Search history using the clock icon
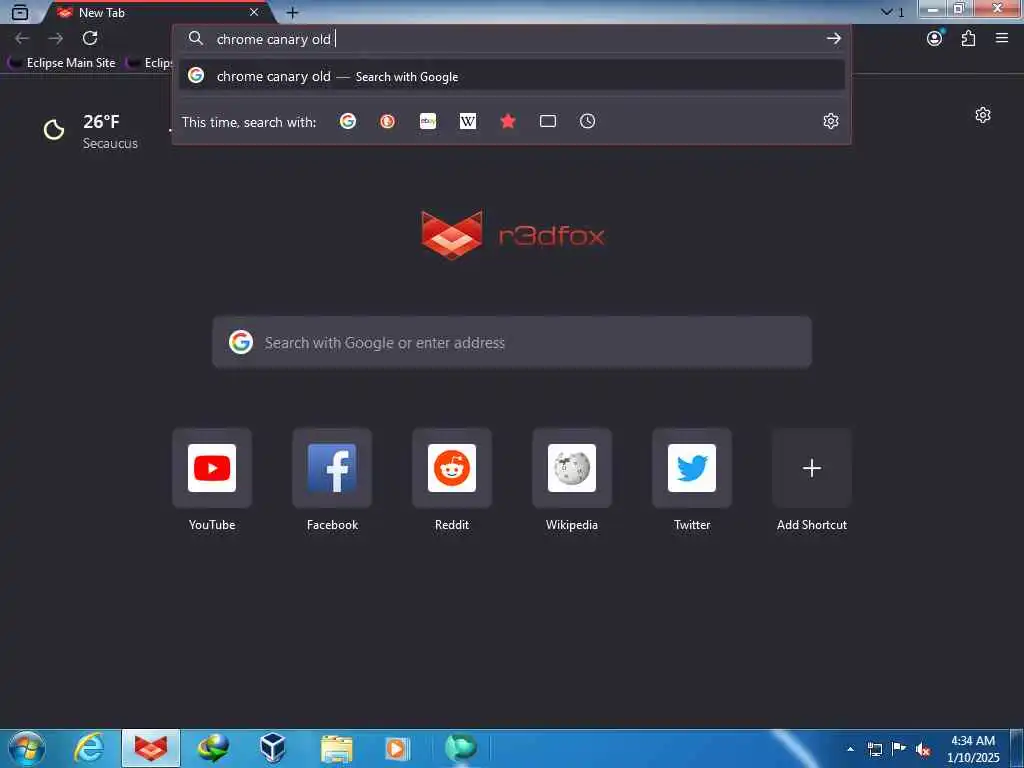Screen dimensions: 1024x768 point(587,121)
